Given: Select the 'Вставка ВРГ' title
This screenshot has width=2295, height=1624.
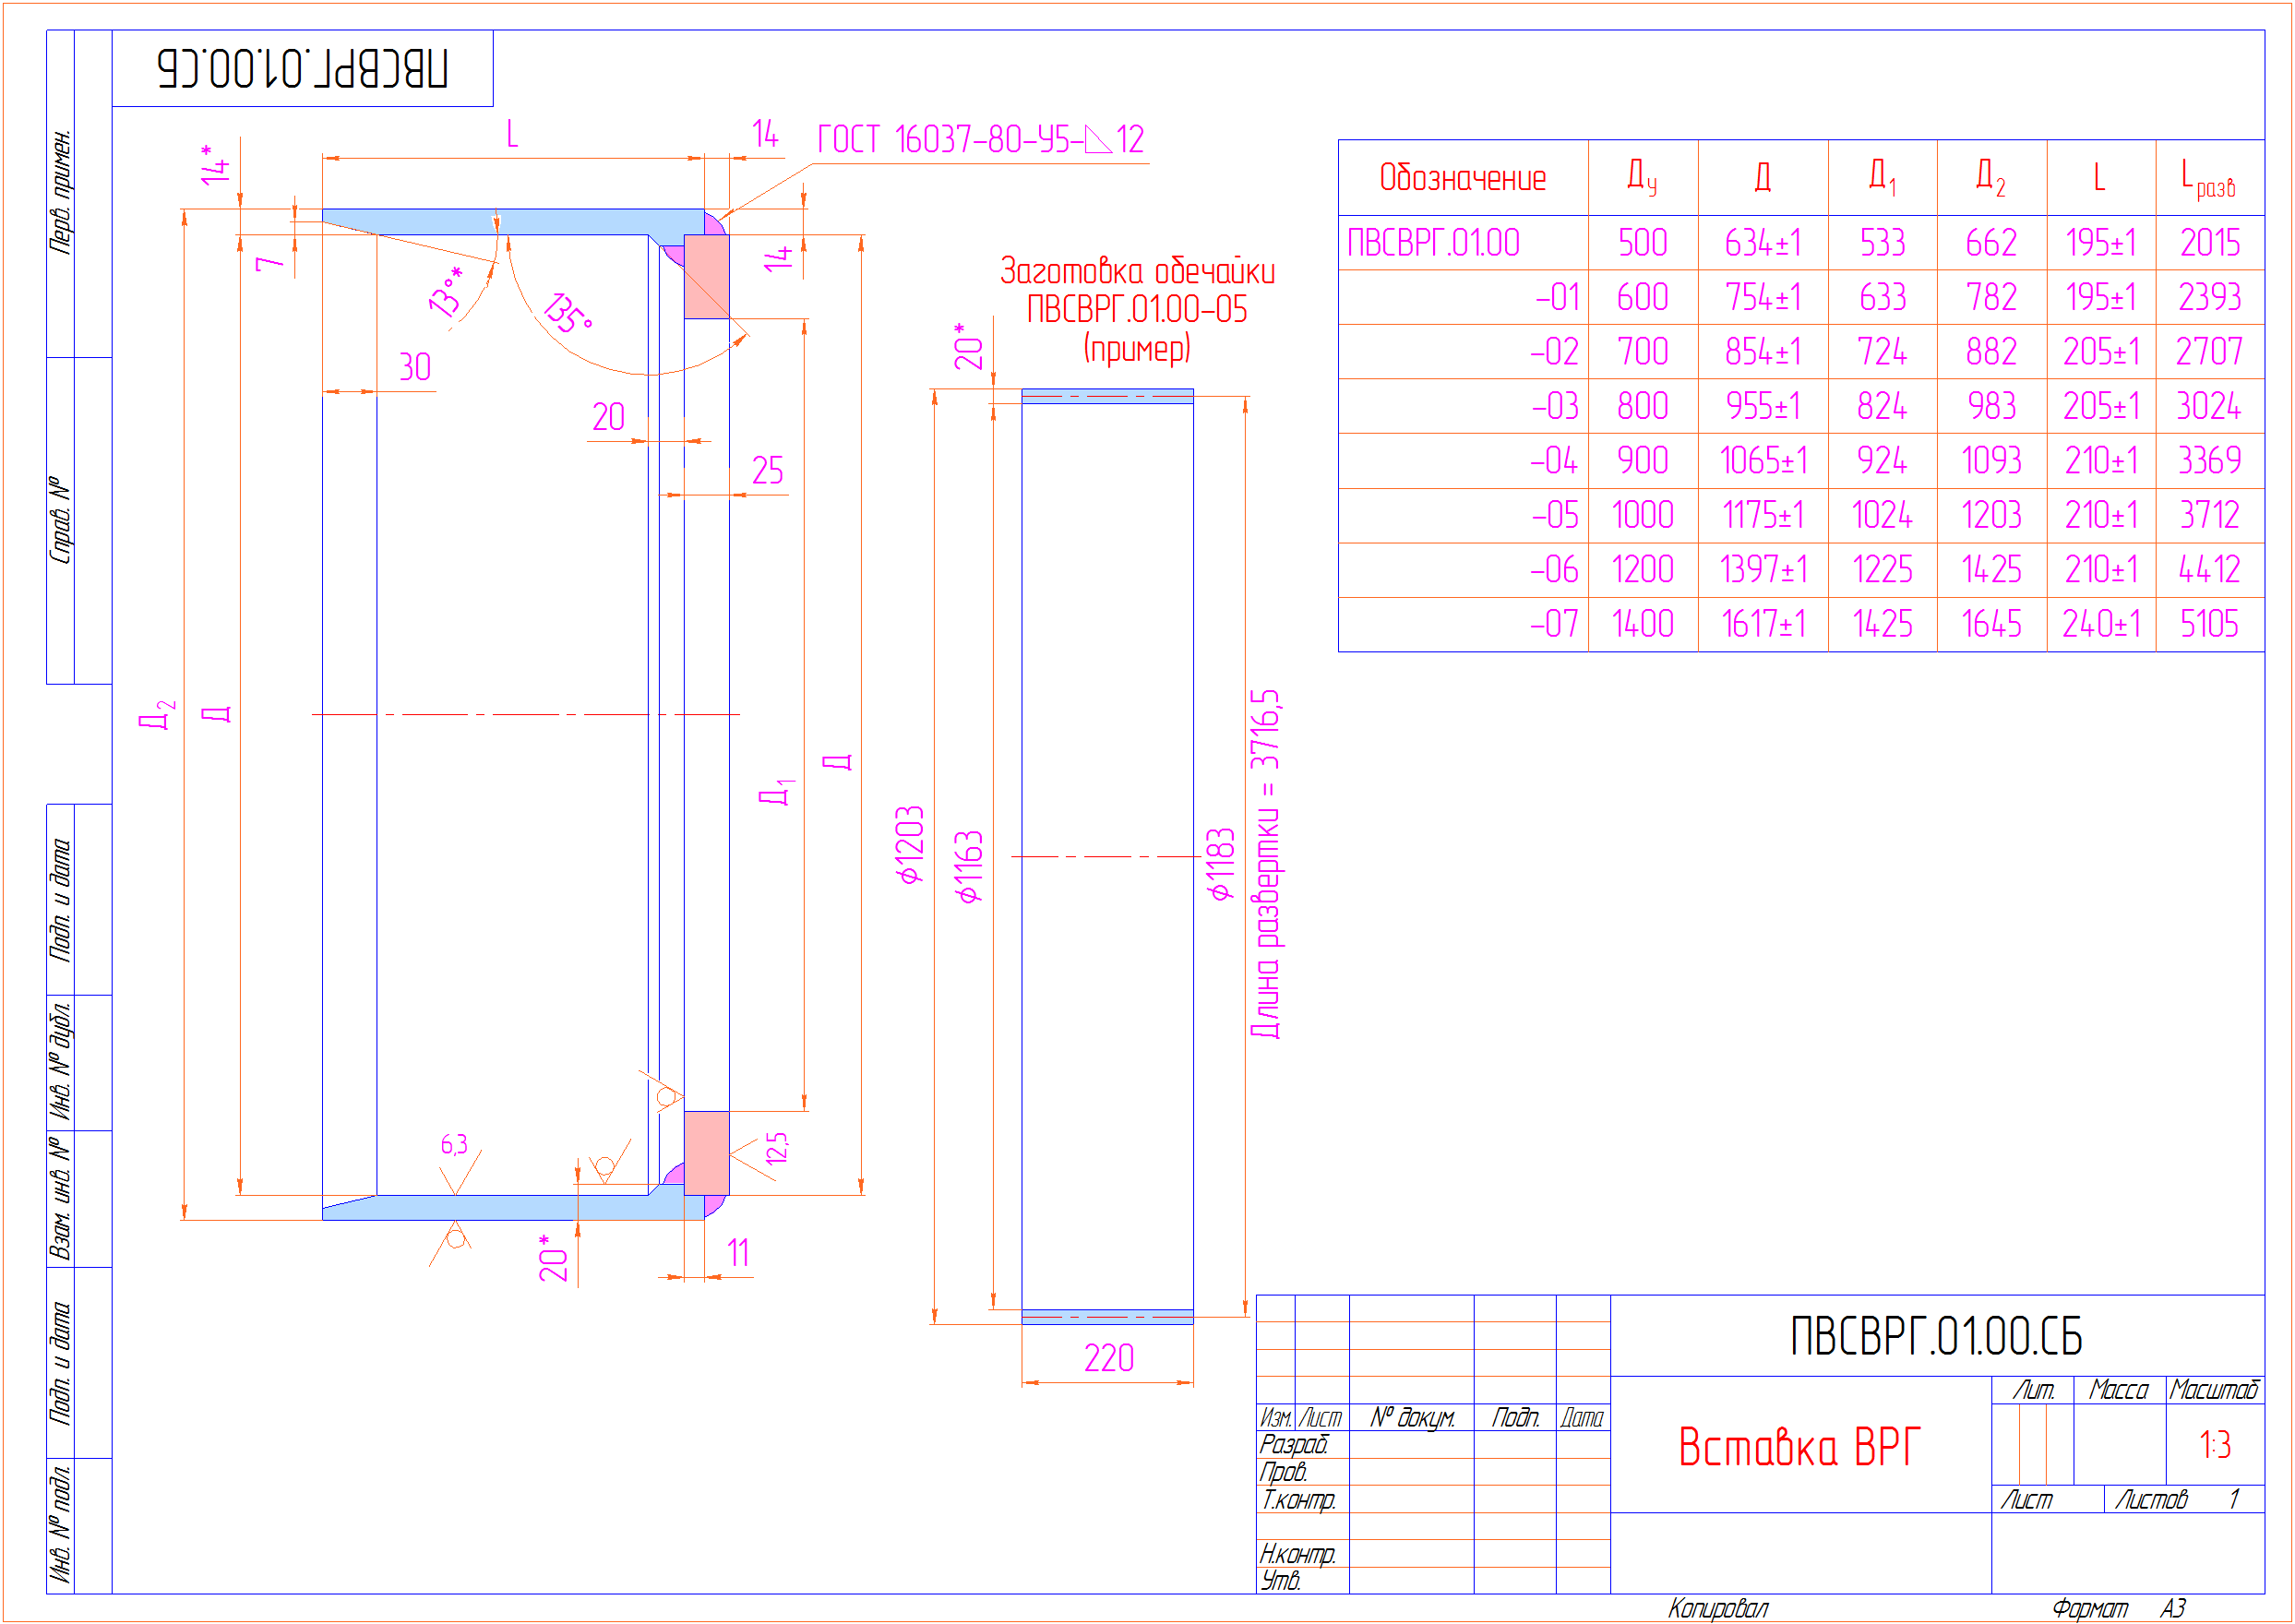Looking at the screenshot, I should [1799, 1448].
